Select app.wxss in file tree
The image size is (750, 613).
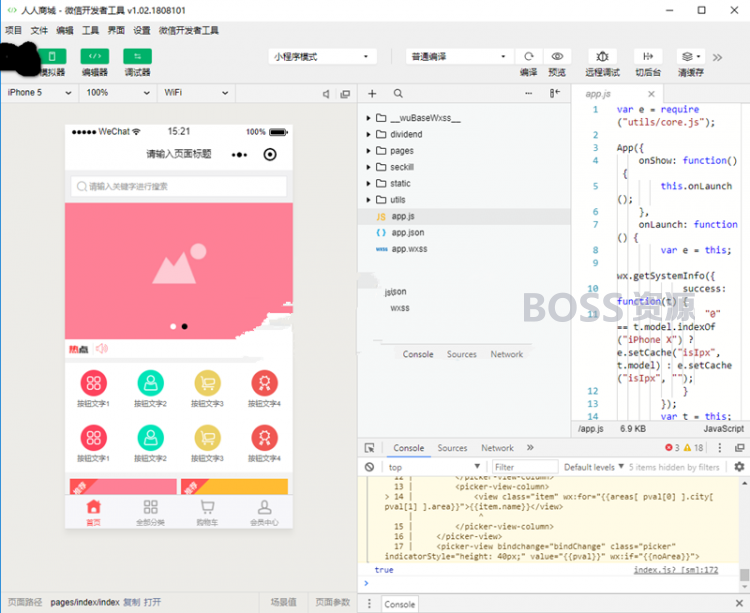(x=464, y=249)
